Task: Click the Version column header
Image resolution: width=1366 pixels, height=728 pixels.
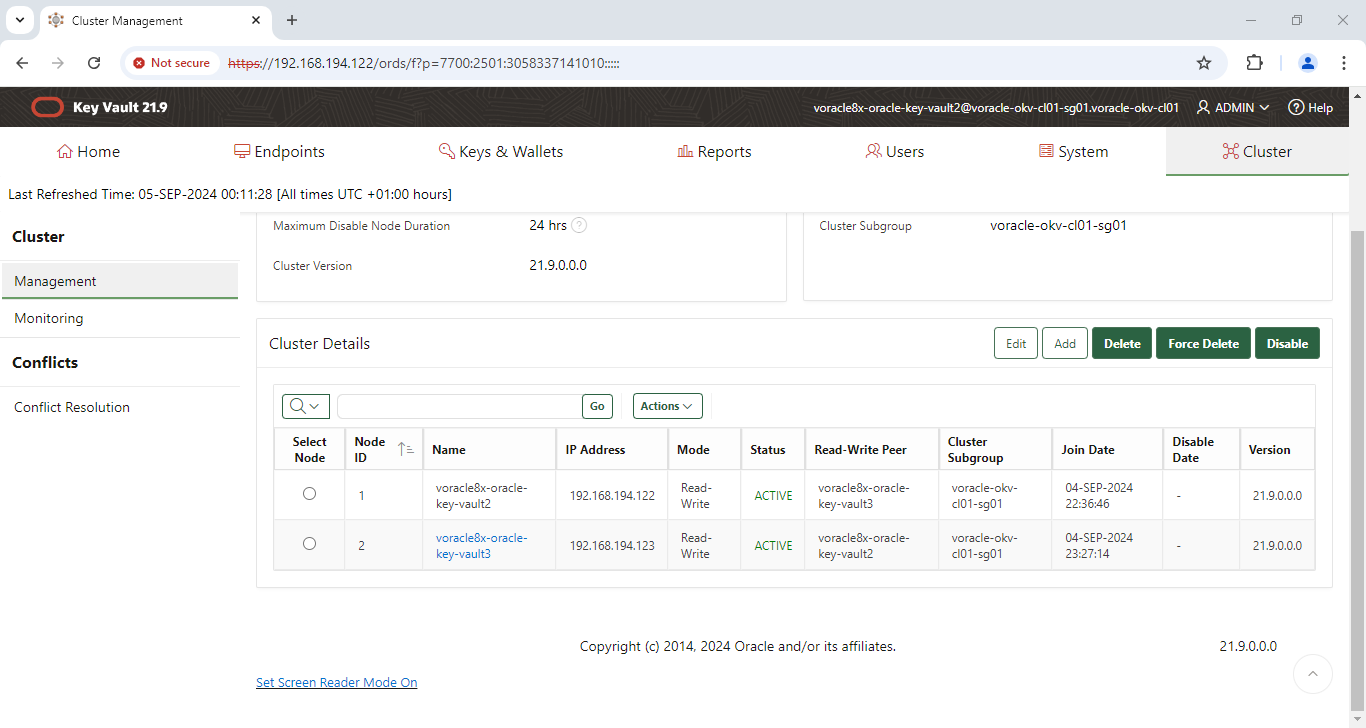Action: [x=1269, y=450]
